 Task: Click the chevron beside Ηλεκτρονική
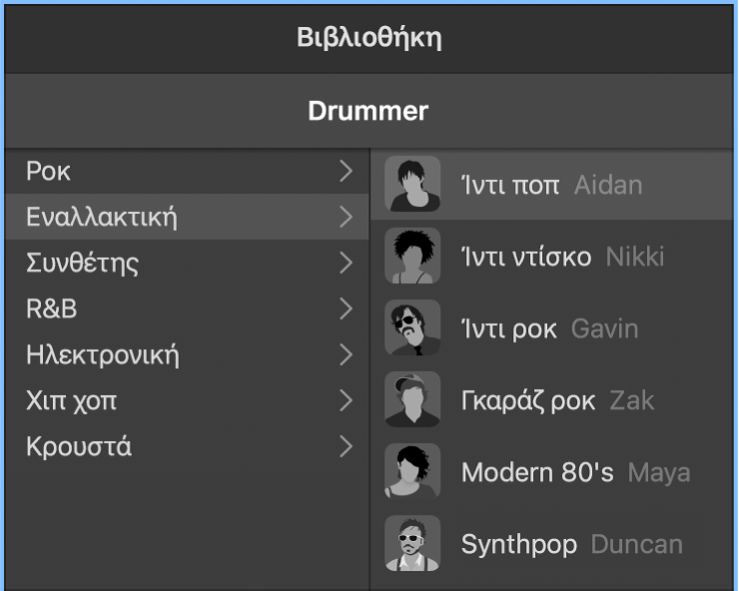[346, 355]
